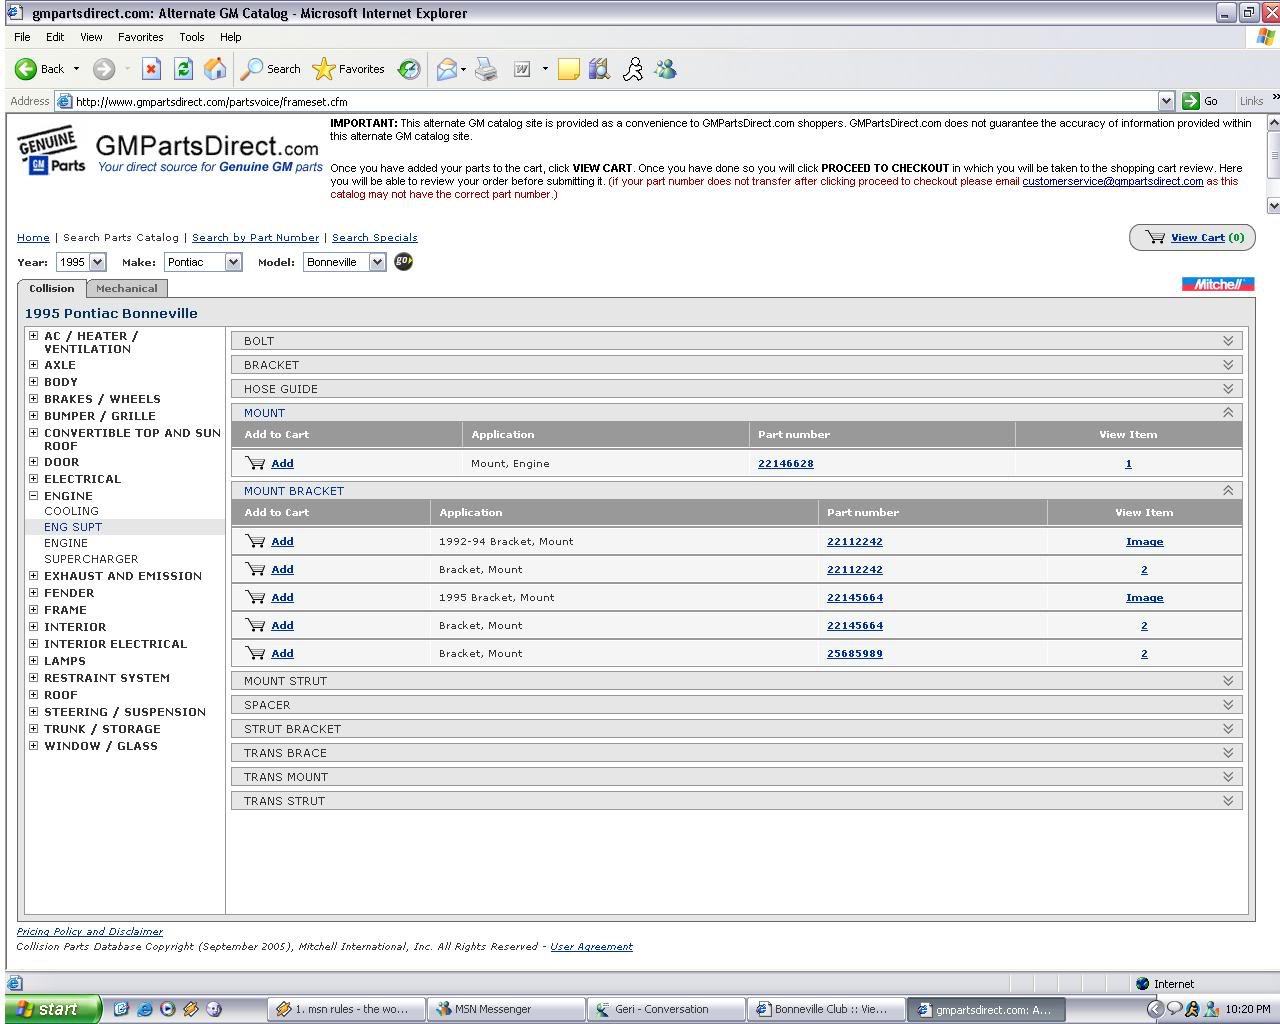
Task: Click the notice frame scroll up arrow
Action: click(1273, 122)
